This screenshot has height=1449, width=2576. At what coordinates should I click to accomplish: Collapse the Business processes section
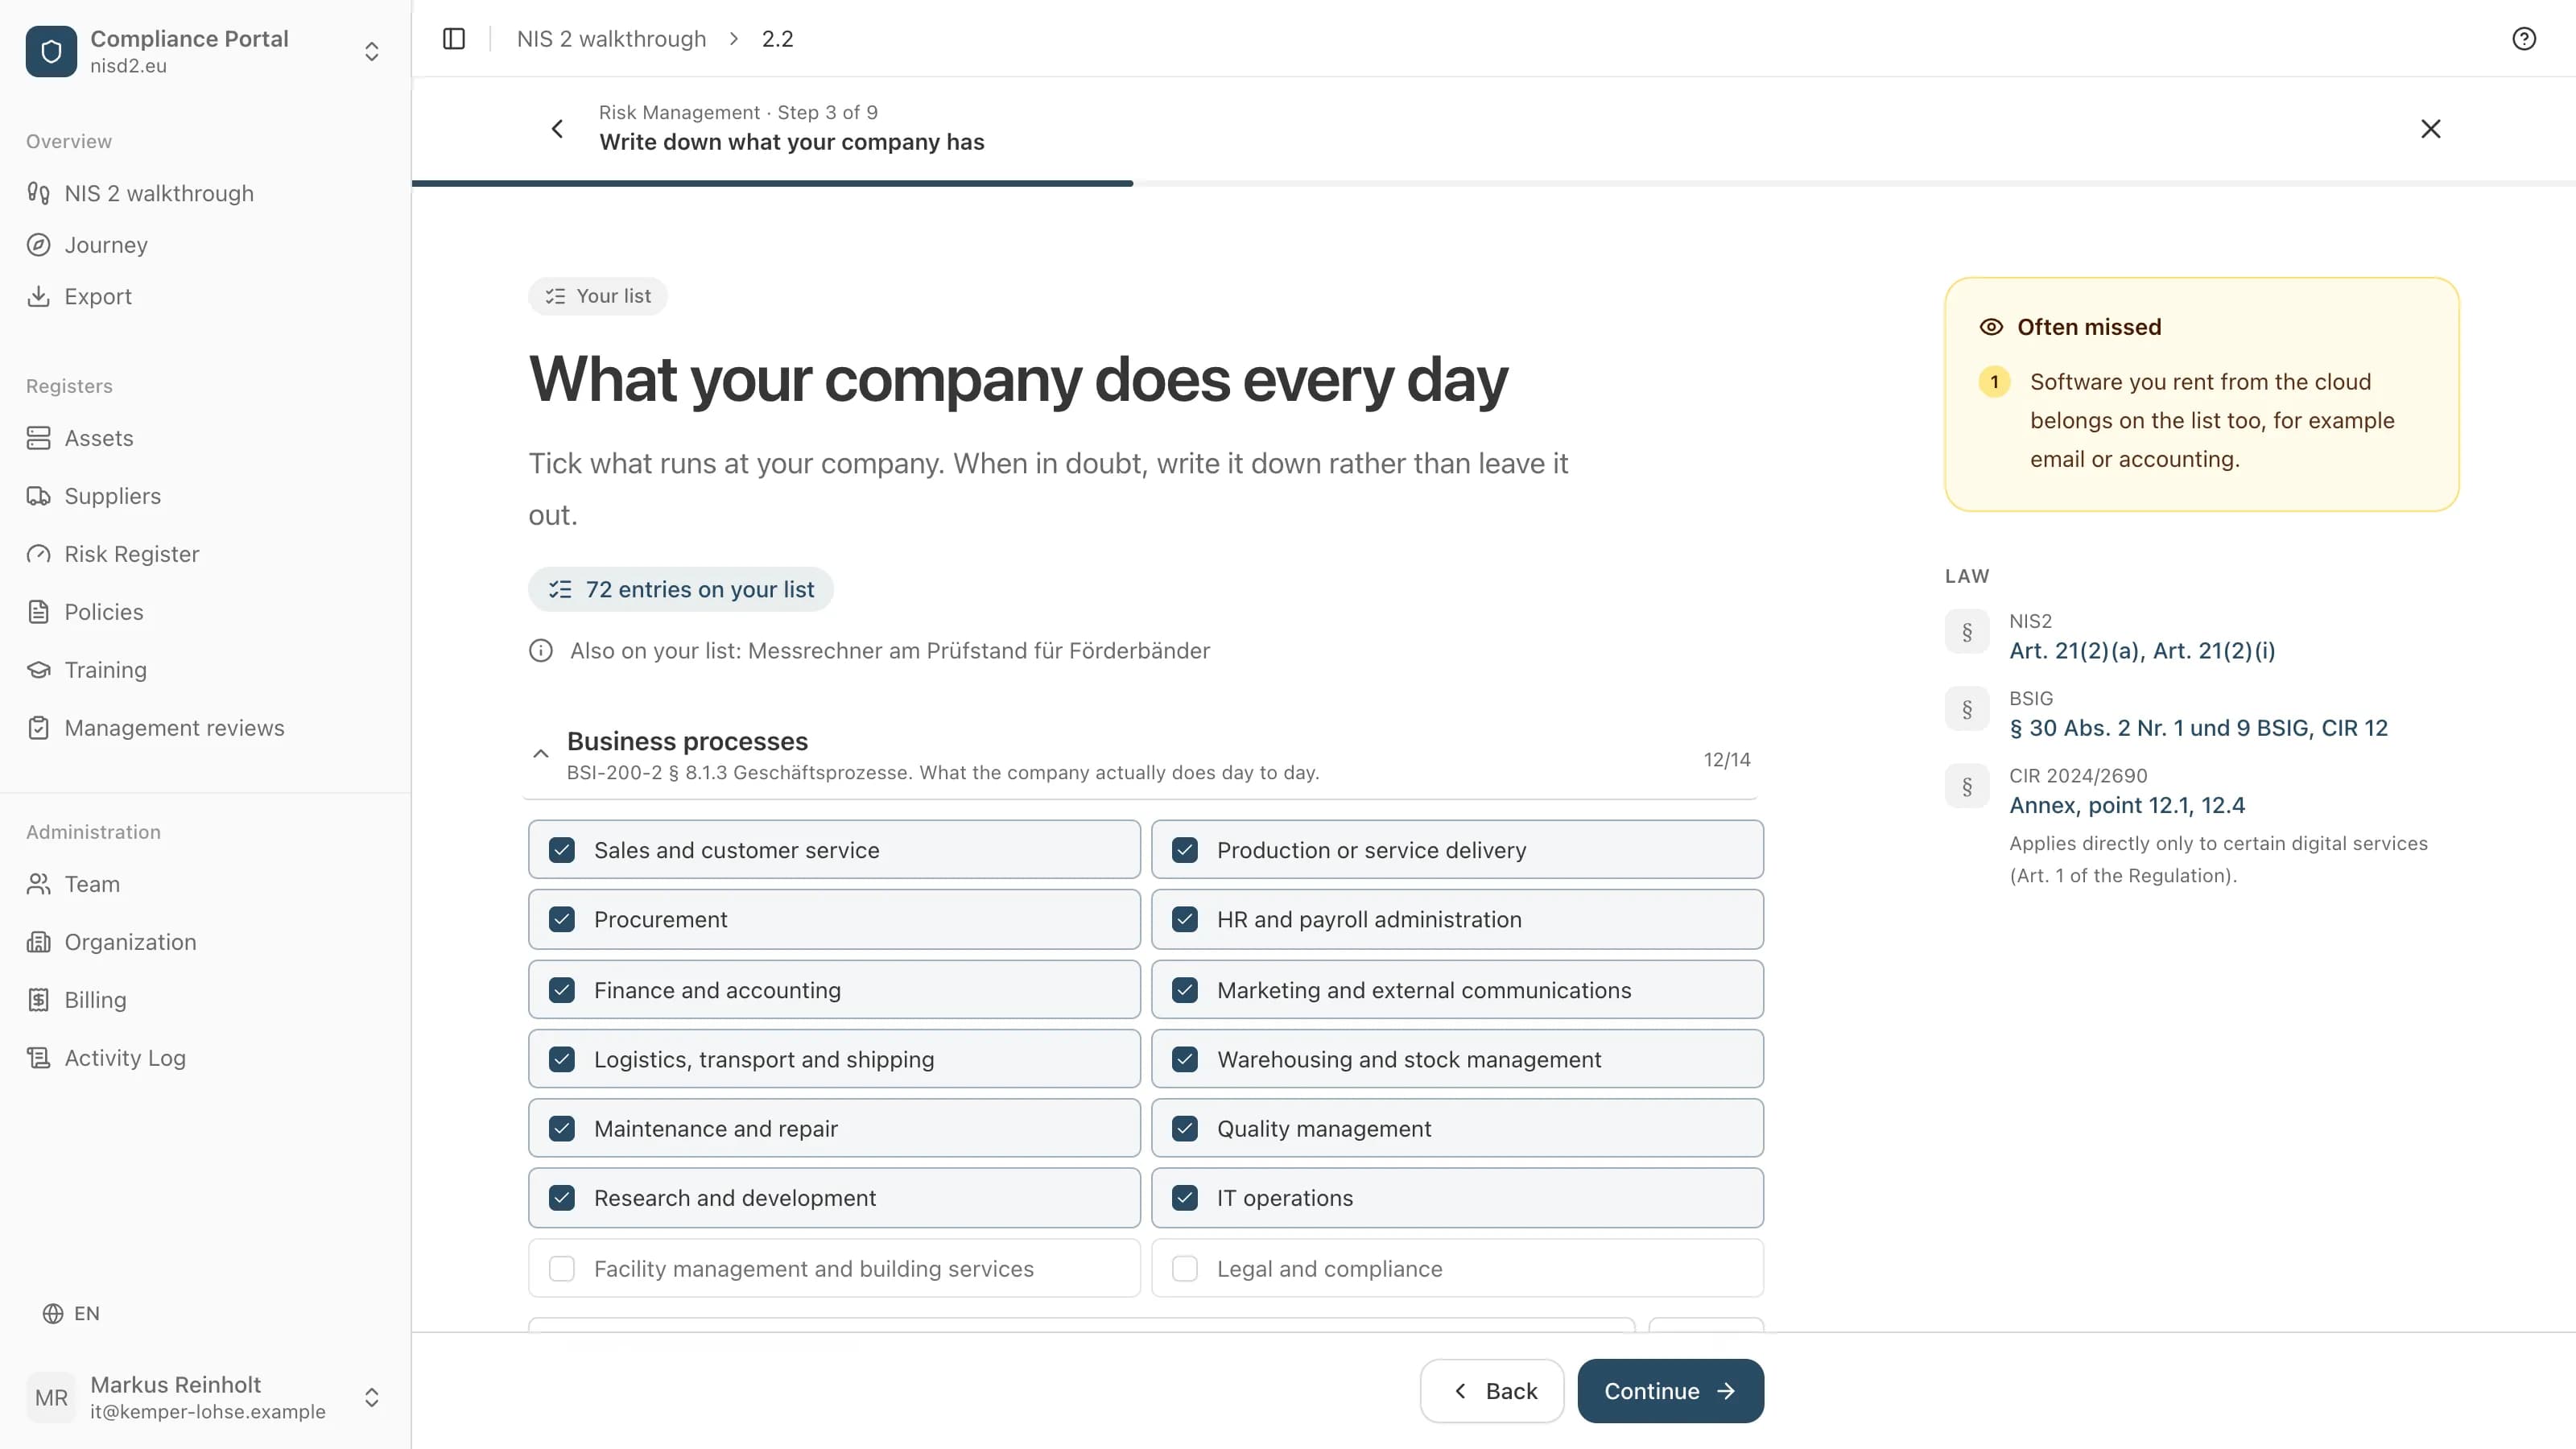[x=541, y=754]
